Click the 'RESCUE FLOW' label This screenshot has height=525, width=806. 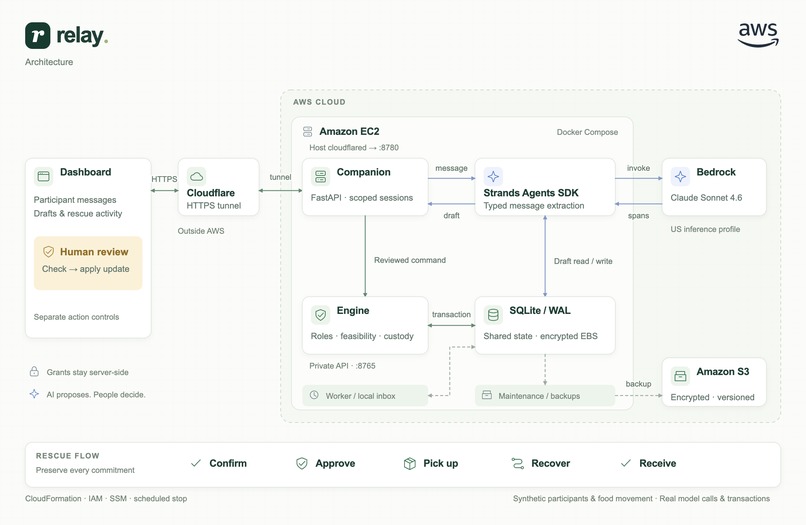tap(67, 456)
